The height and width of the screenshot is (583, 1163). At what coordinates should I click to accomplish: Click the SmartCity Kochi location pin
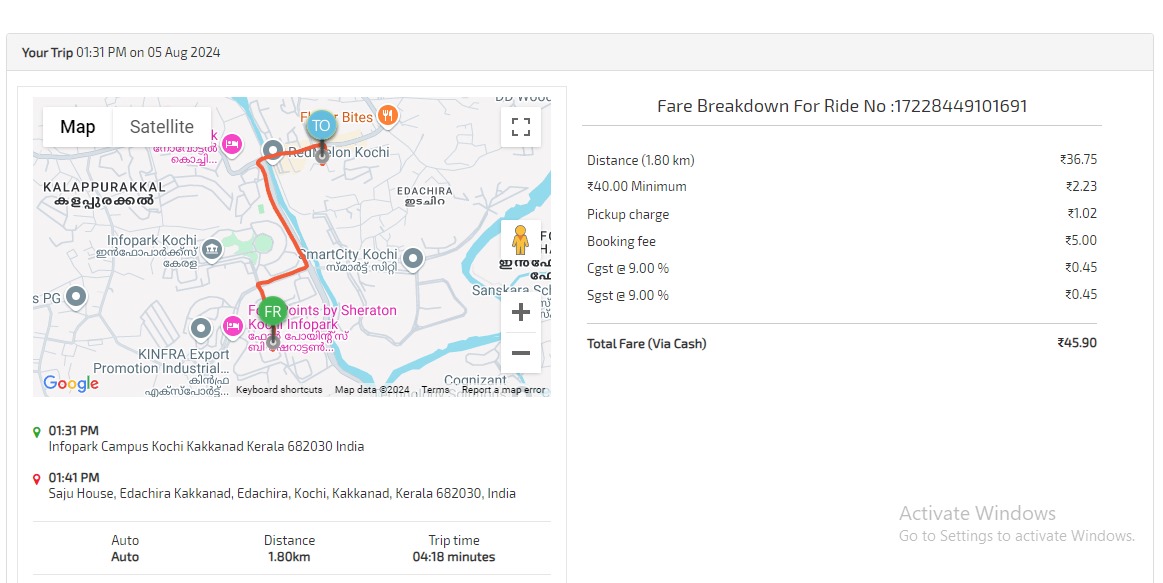click(412, 259)
